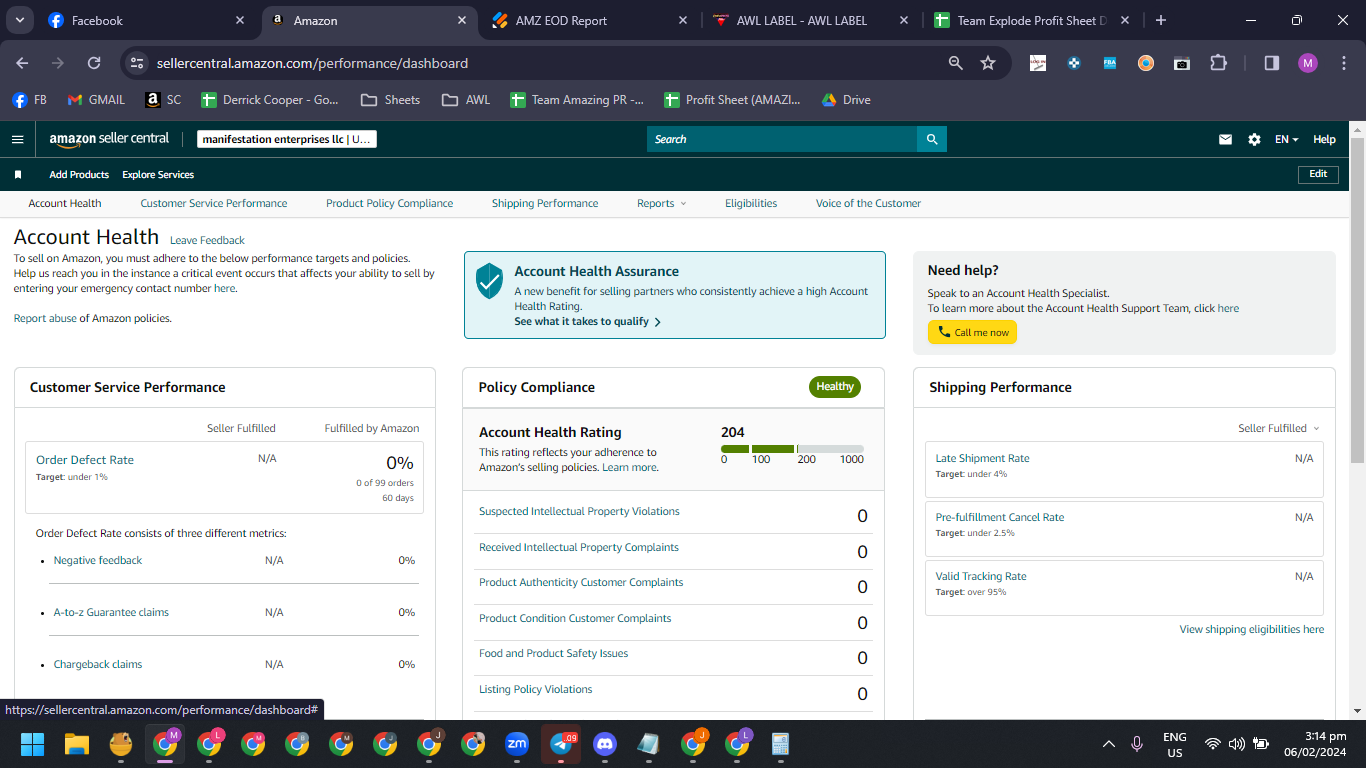Open Calculator from the taskbar
Screen dimensions: 1366x768
781,744
